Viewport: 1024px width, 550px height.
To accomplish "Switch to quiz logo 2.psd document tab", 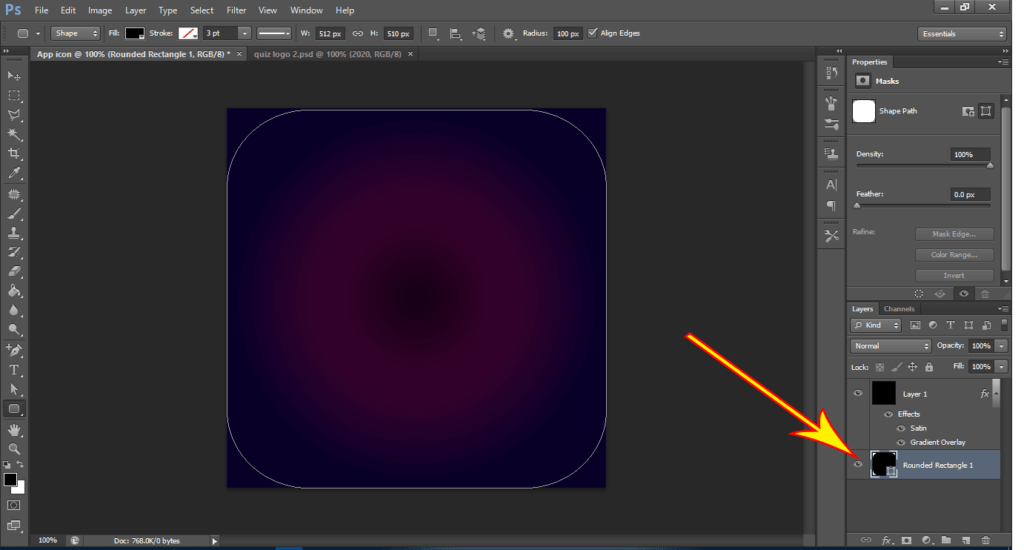I will (328, 54).
